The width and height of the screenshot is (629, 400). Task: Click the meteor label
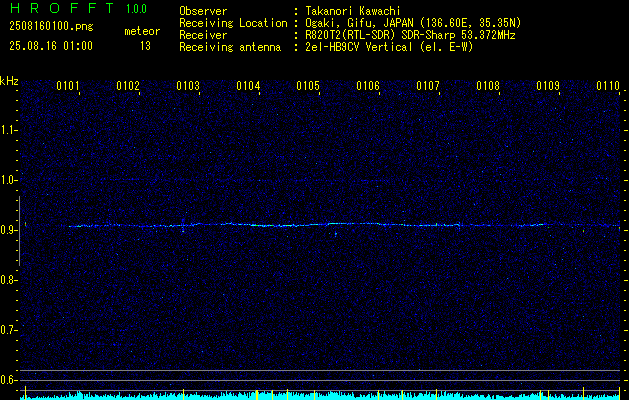[x=142, y=31]
